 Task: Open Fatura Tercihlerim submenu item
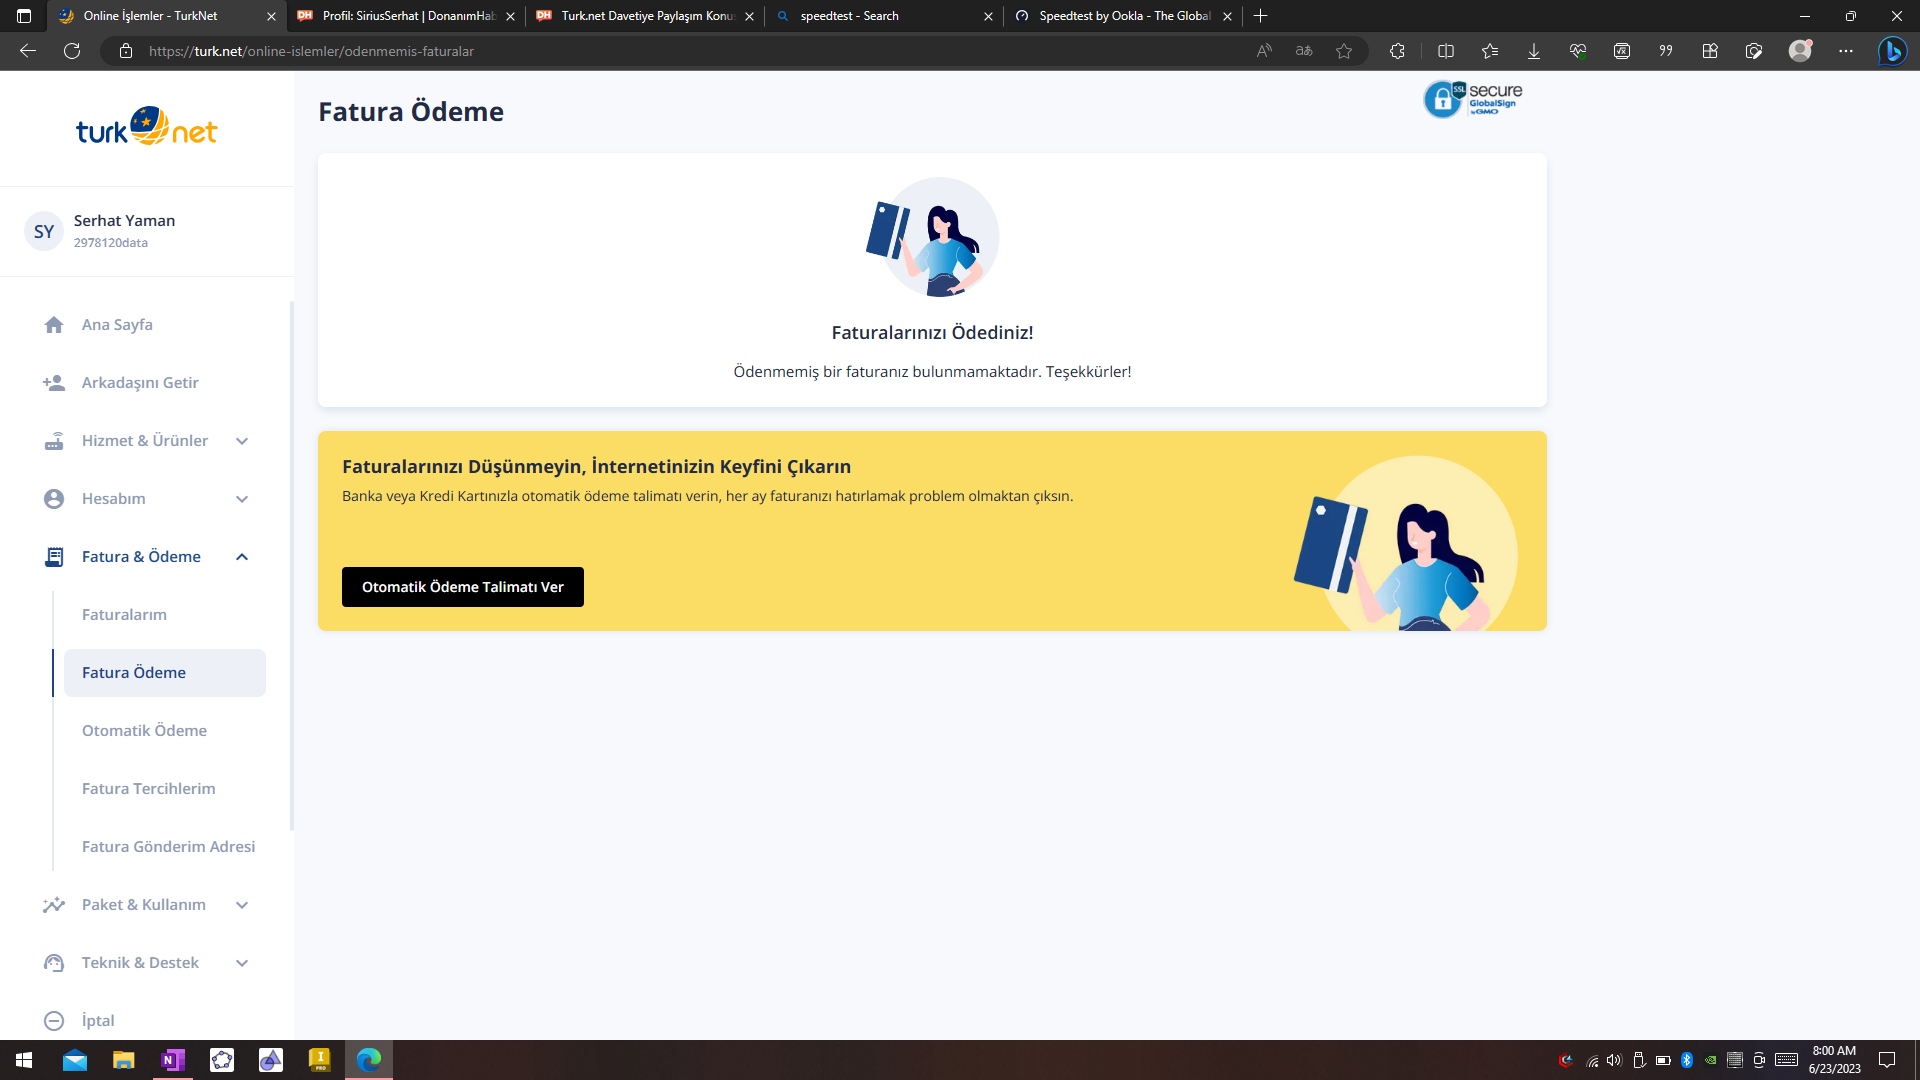148,789
